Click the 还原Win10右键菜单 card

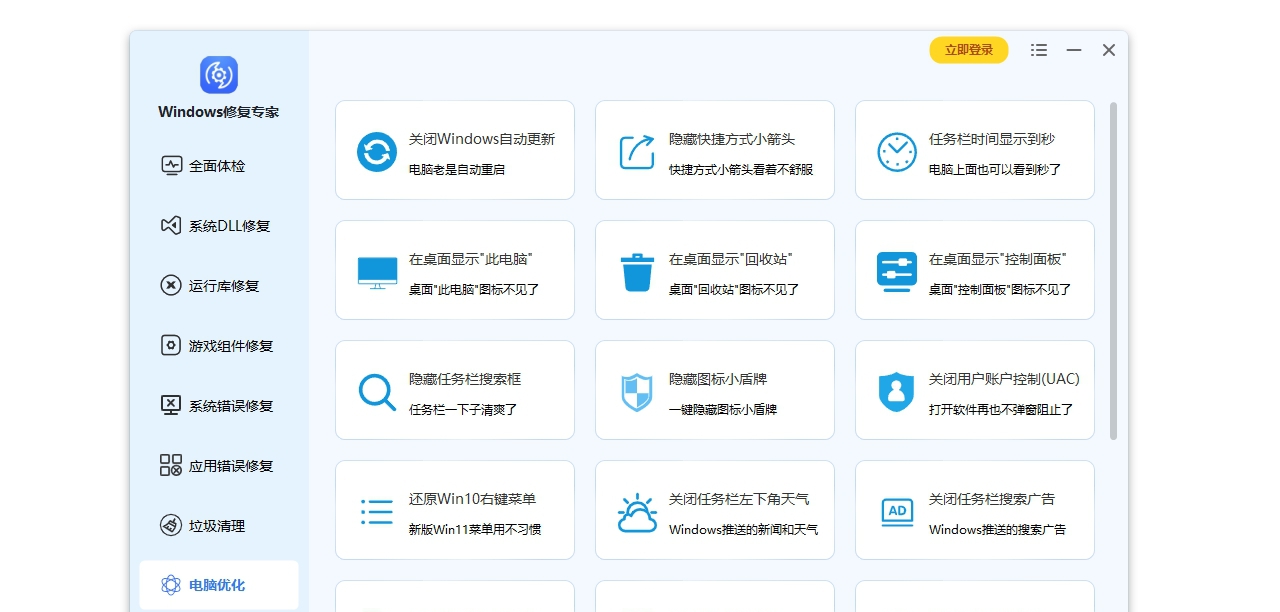pos(455,510)
